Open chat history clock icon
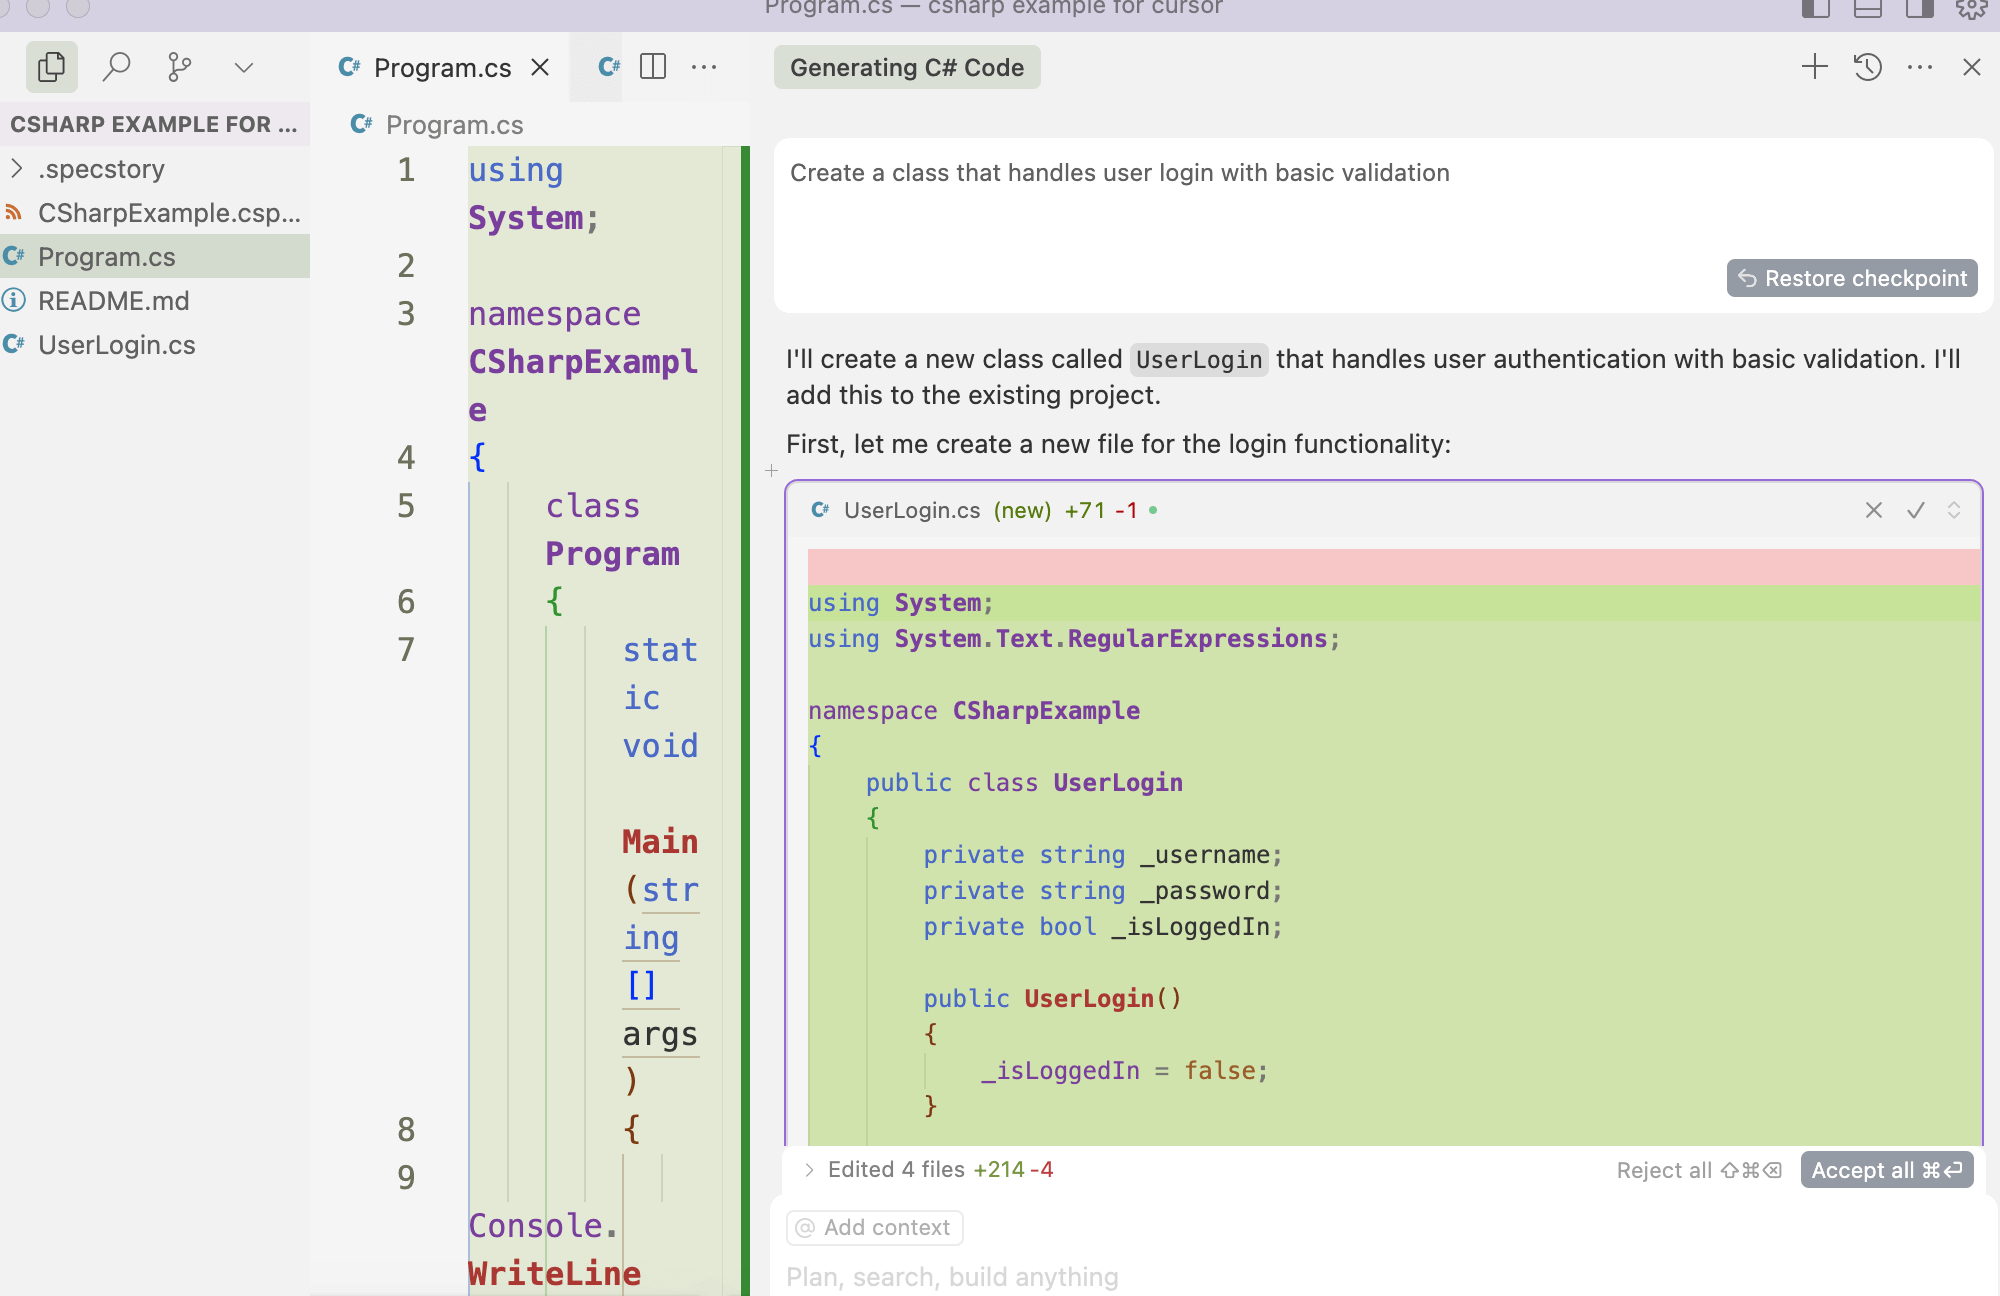The height and width of the screenshot is (1296, 2000). pos(1867,67)
